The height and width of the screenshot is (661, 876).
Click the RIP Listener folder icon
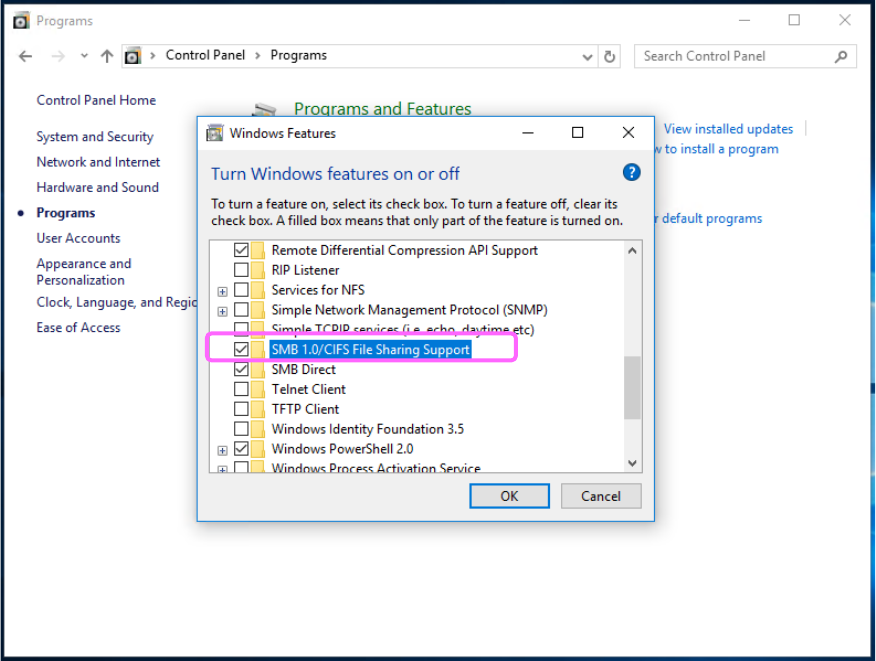tap(258, 270)
